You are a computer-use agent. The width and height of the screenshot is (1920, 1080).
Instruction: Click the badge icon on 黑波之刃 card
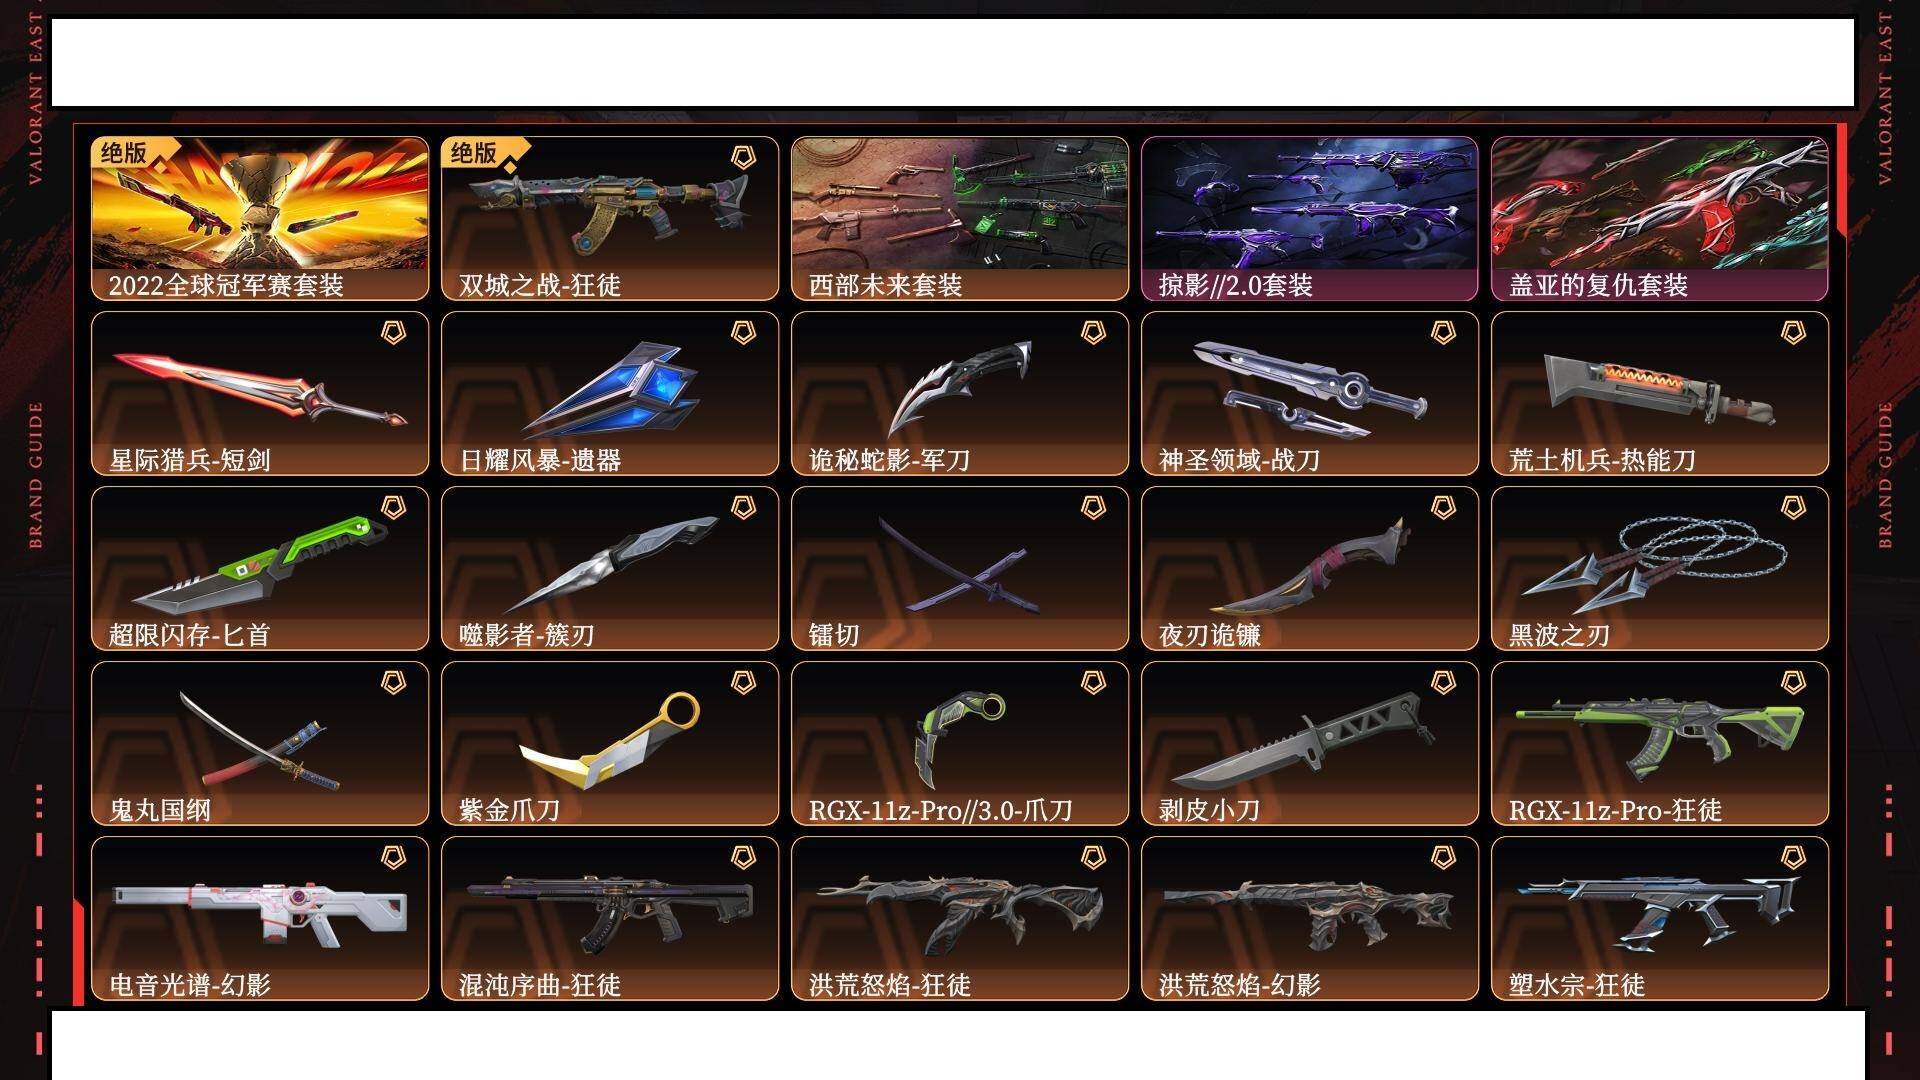[1793, 508]
